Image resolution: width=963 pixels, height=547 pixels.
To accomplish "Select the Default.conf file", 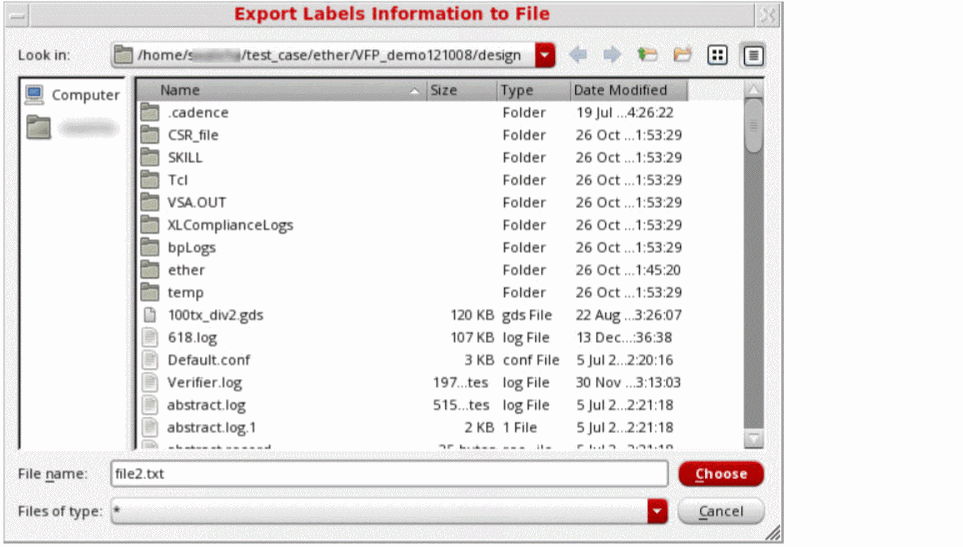I will pyautogui.click(x=209, y=360).
